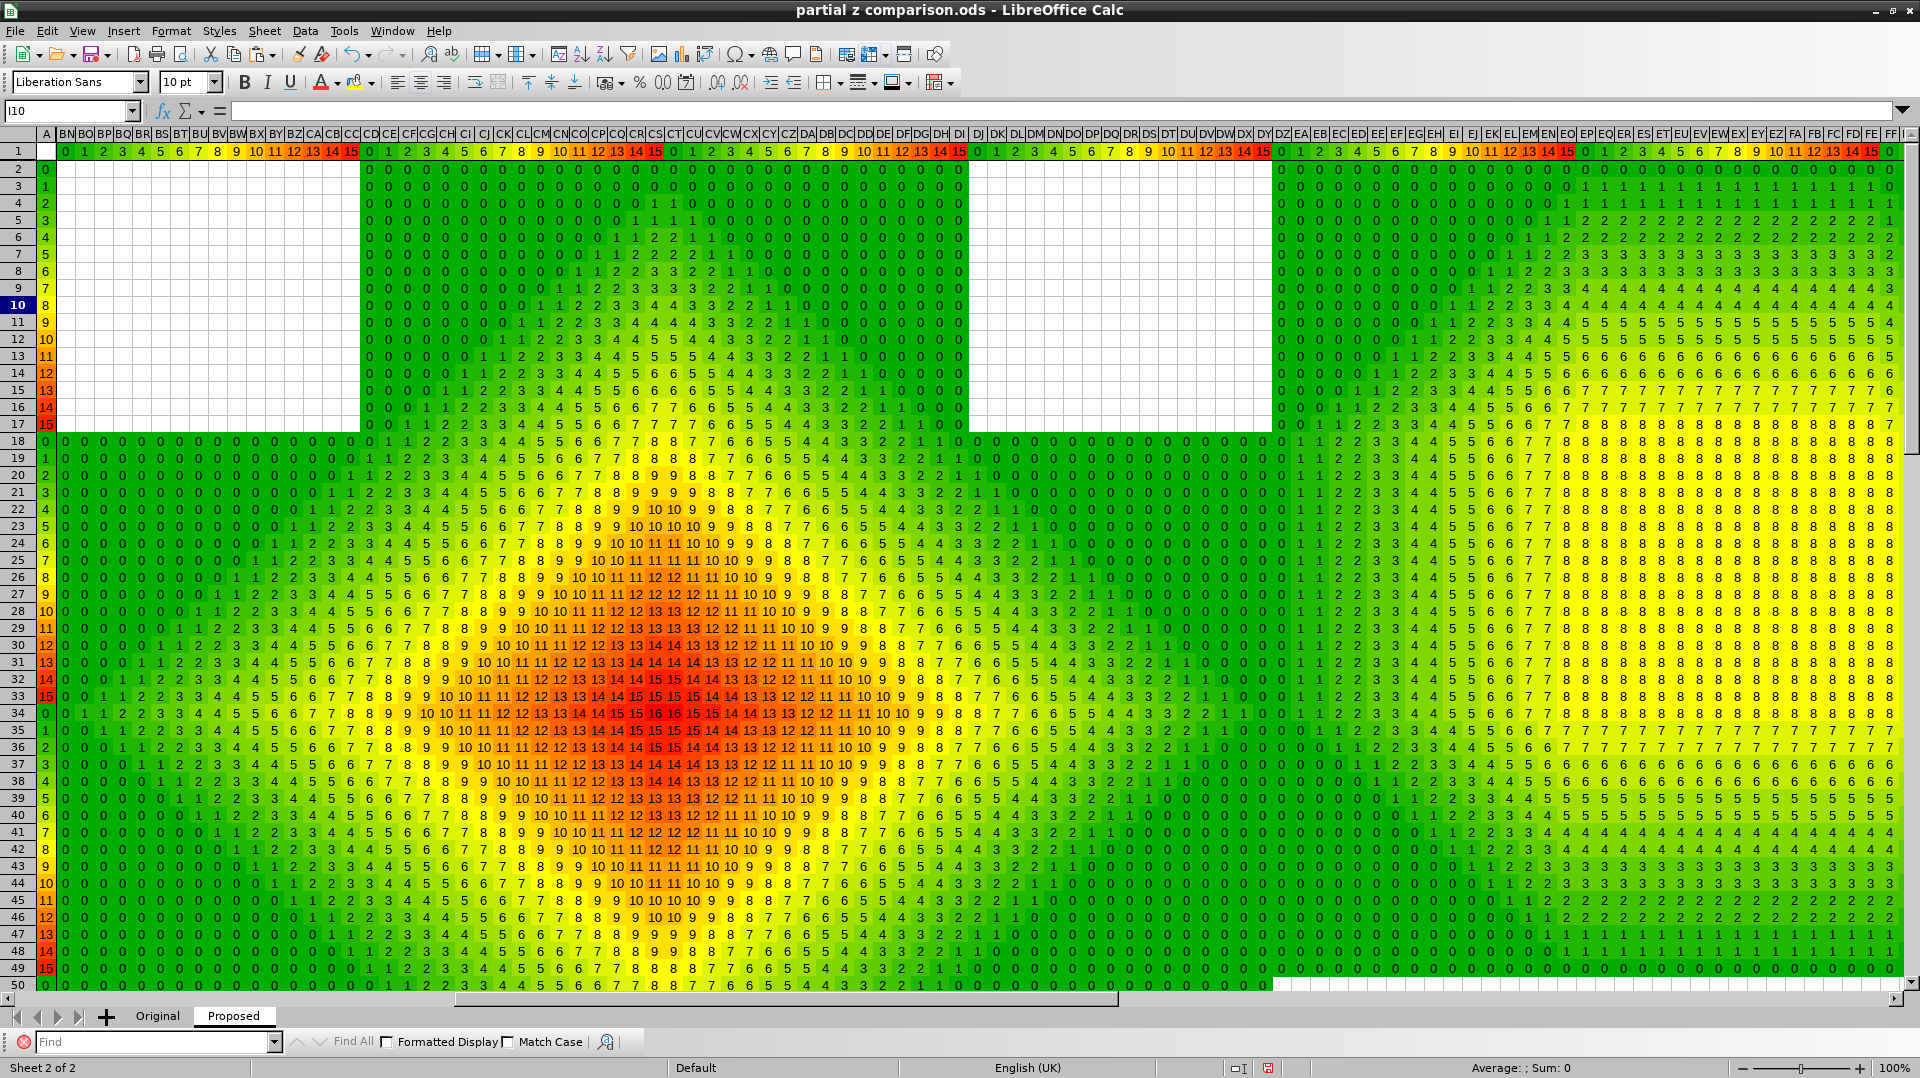Open the Data menu
The width and height of the screenshot is (1920, 1078).
(x=305, y=31)
